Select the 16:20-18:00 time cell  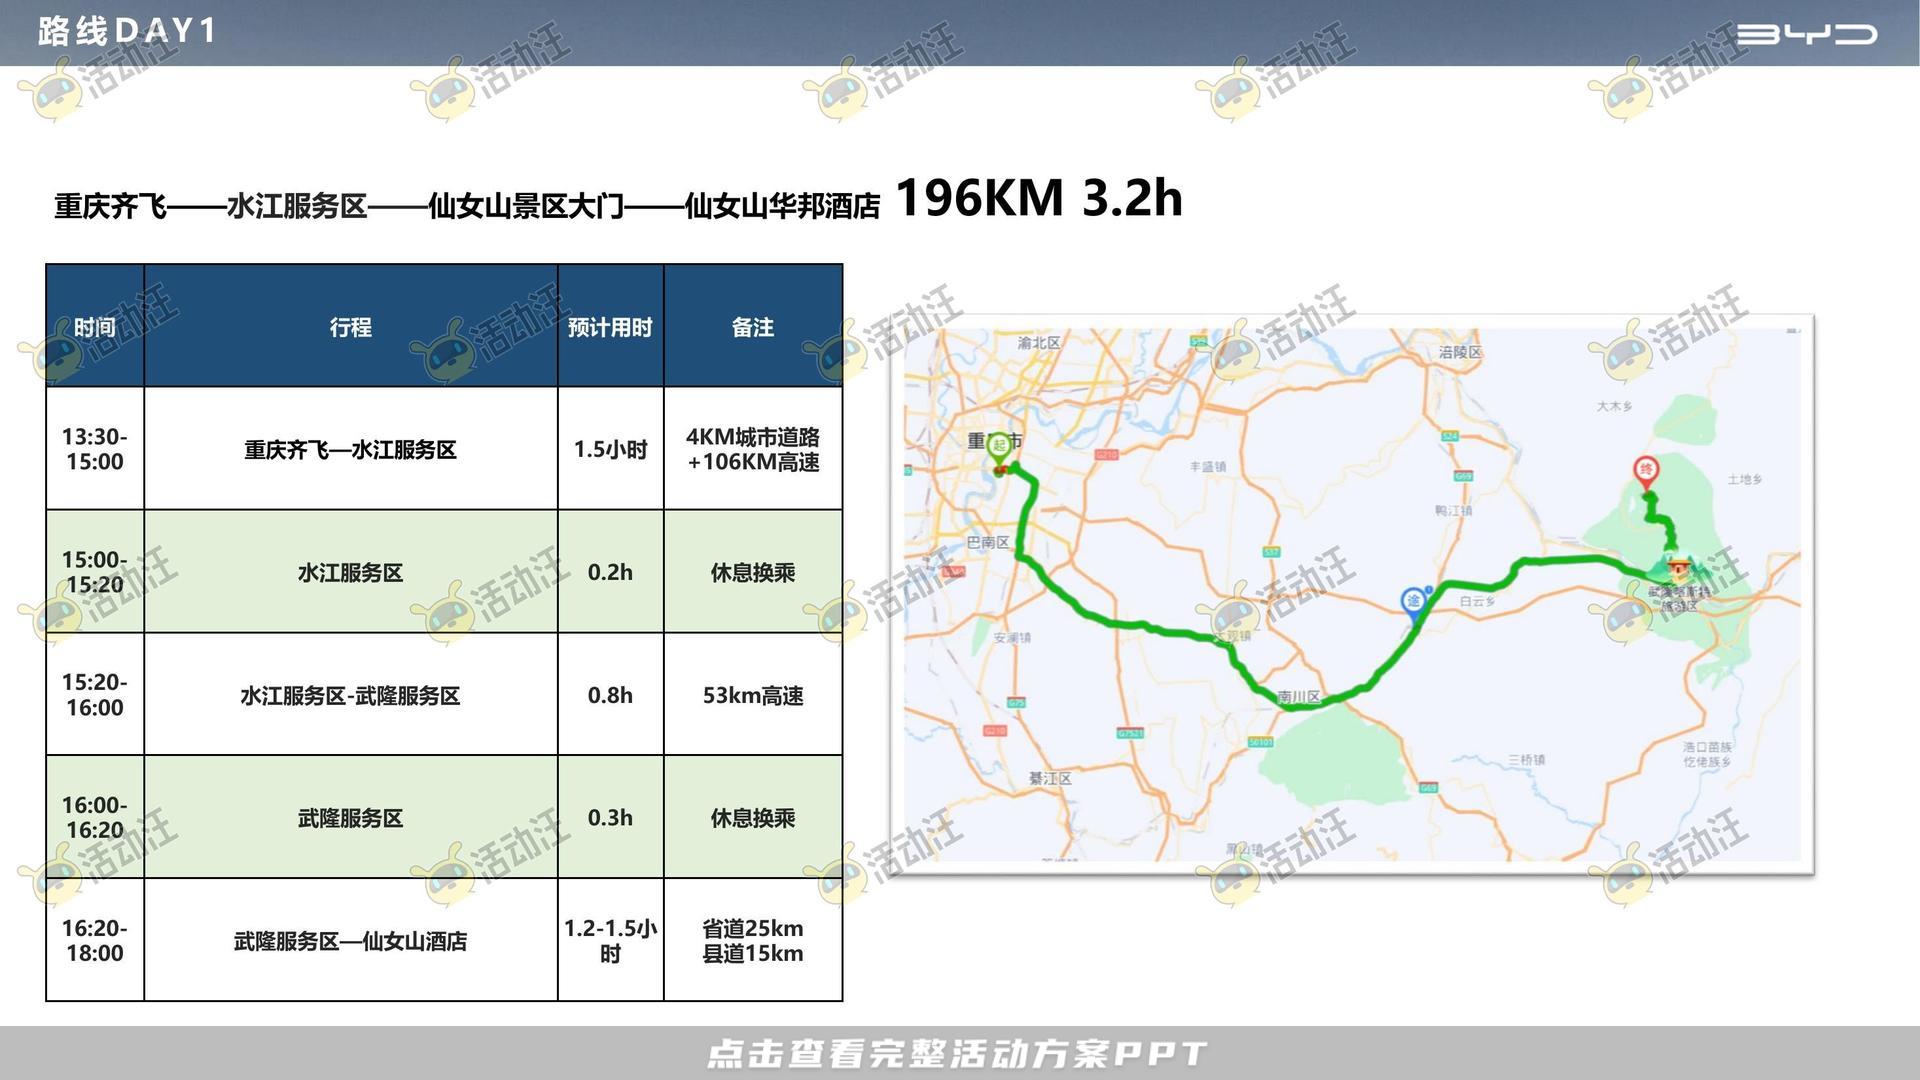(95, 940)
